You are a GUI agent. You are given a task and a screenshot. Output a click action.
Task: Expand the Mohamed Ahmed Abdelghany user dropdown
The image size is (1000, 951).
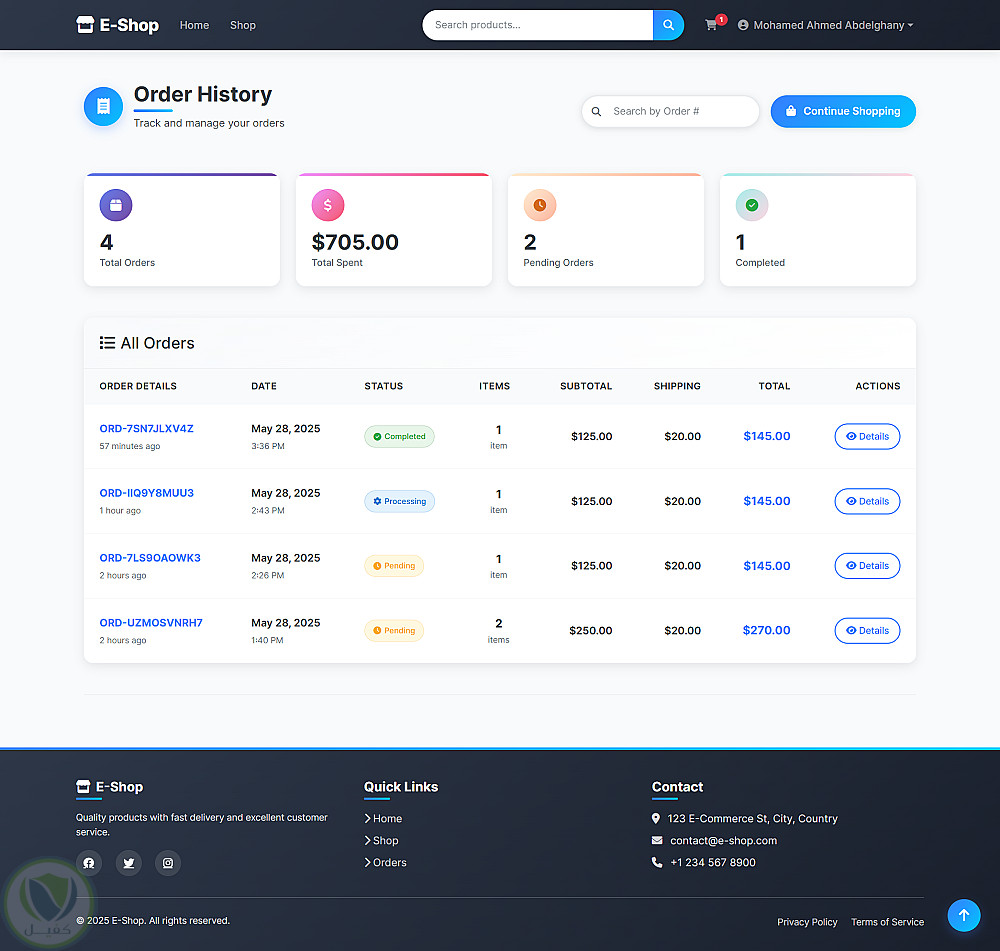(825, 25)
